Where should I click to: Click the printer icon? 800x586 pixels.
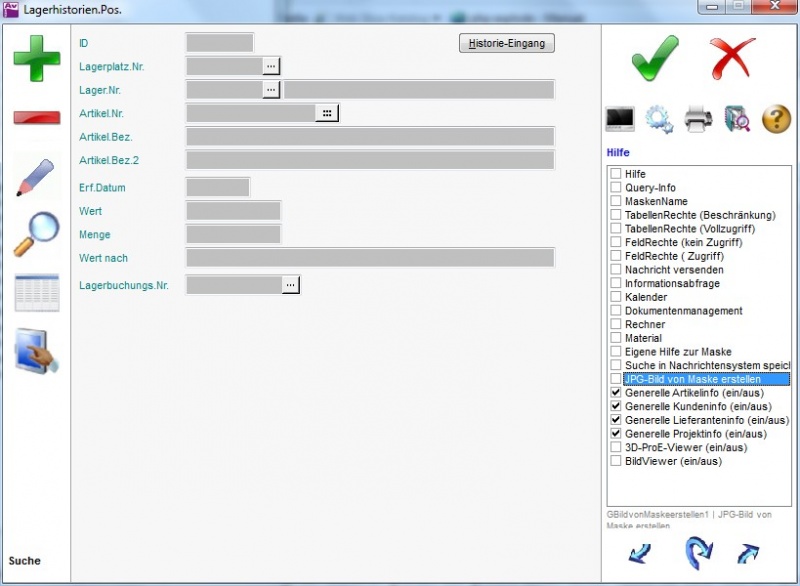(698, 119)
